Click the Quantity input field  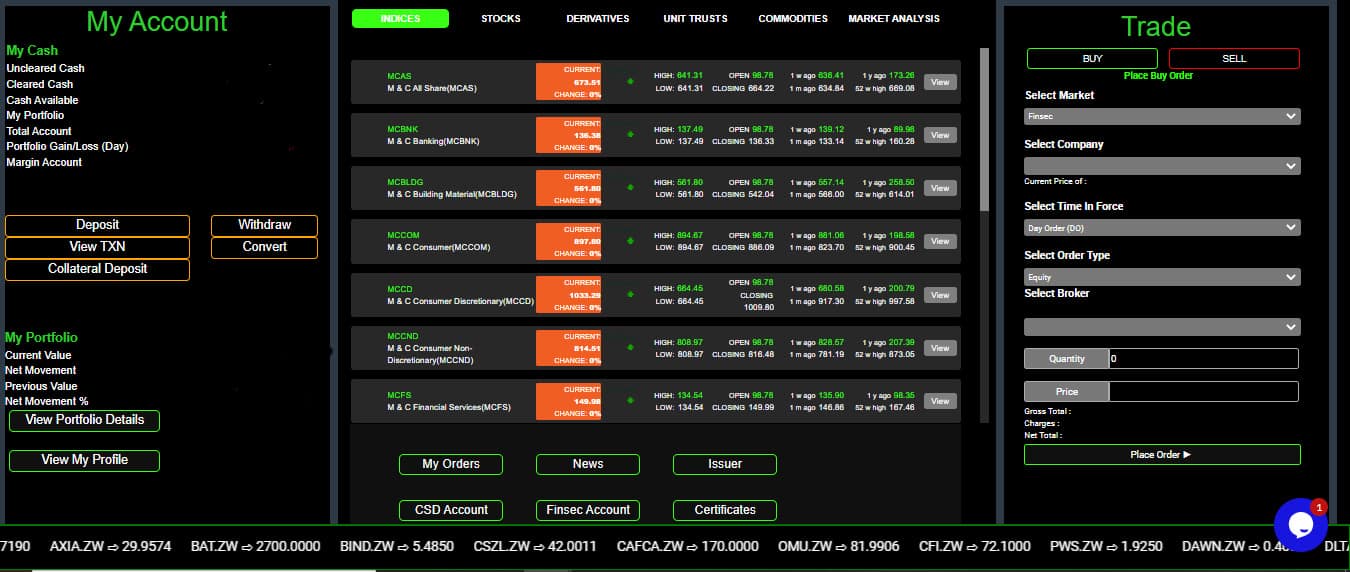1203,359
